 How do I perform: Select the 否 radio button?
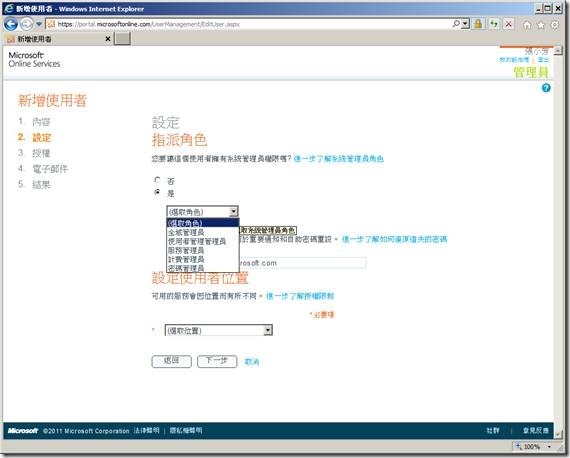[x=157, y=180]
